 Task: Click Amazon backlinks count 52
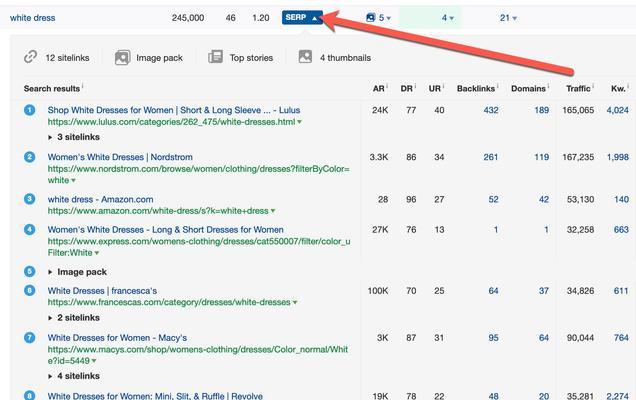(x=493, y=199)
